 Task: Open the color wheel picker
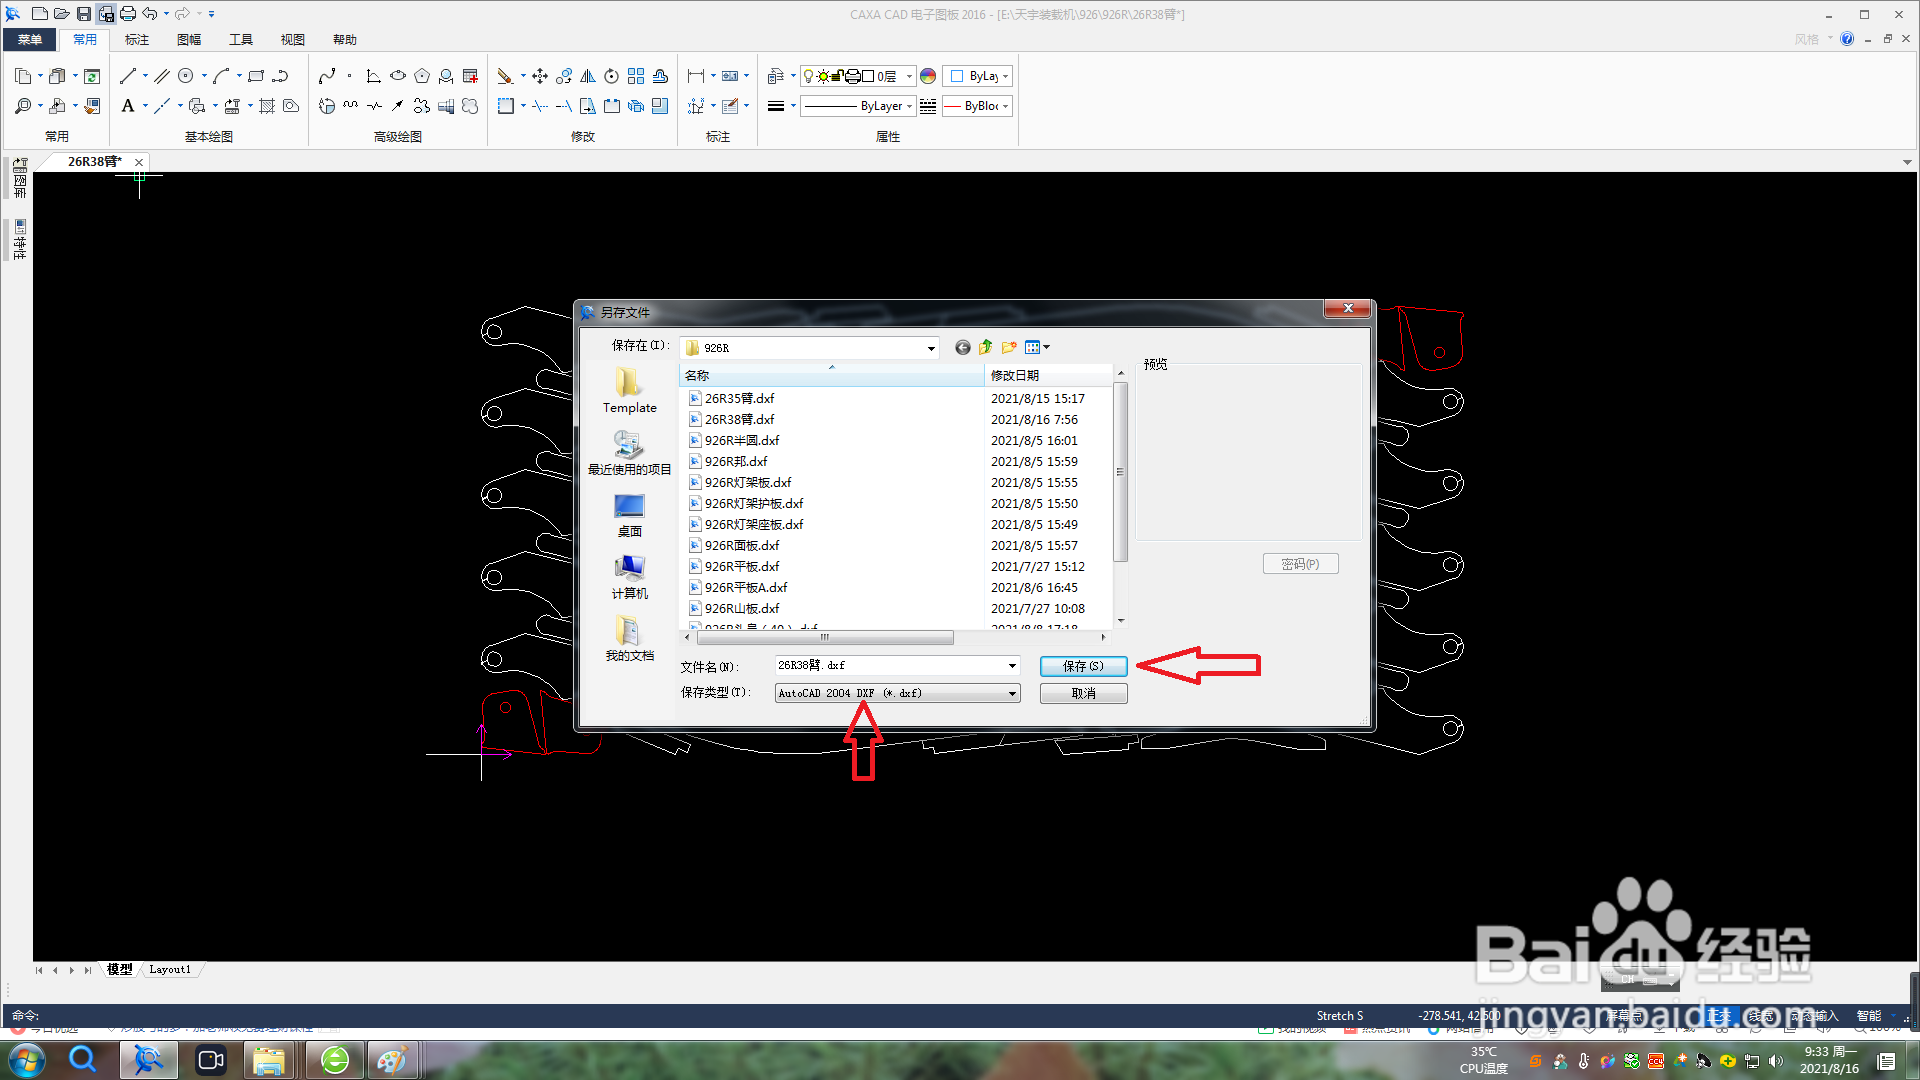click(928, 76)
